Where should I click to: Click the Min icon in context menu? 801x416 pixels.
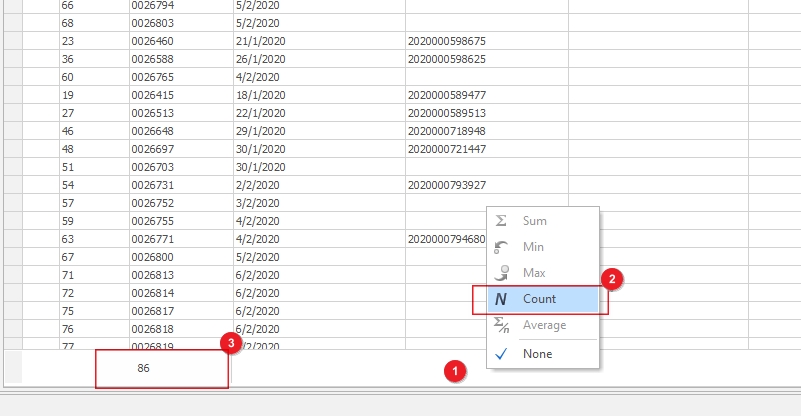pyautogui.click(x=502, y=246)
